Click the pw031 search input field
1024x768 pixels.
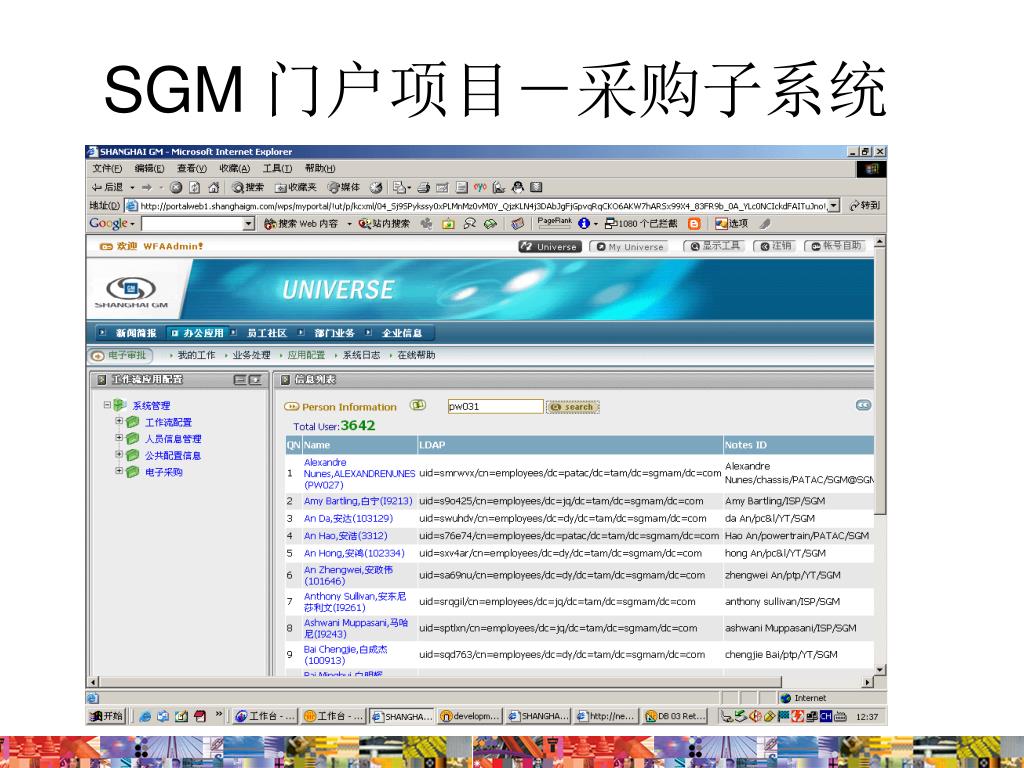495,406
